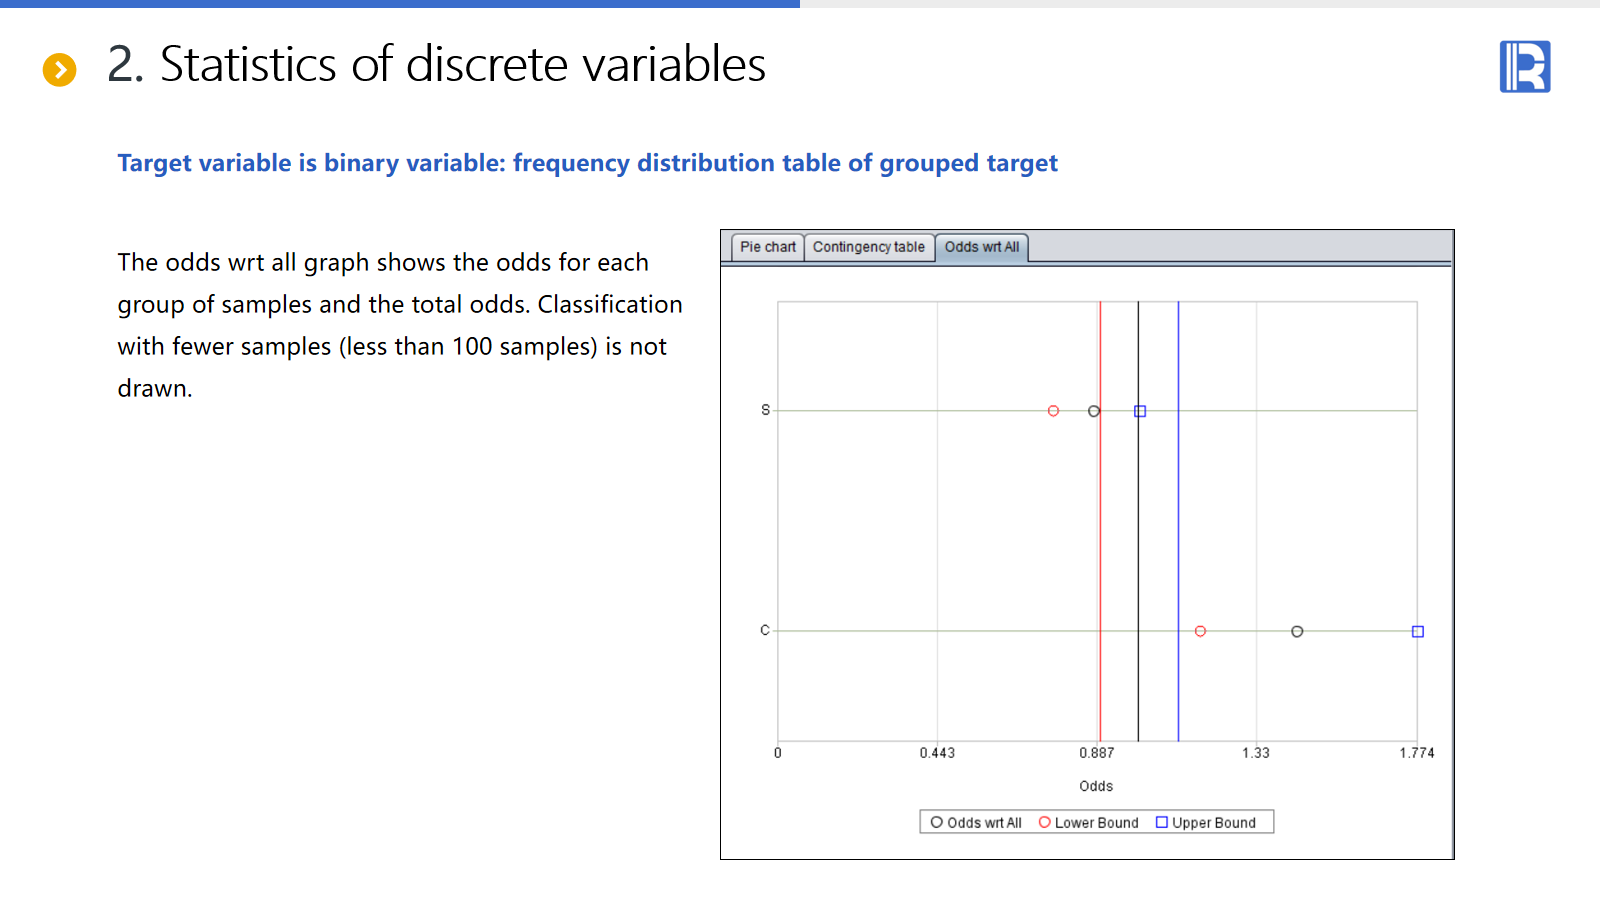Viewport: 1600px width, 900px height.
Task: Click the Upper Bound legend entry
Action: [1206, 822]
